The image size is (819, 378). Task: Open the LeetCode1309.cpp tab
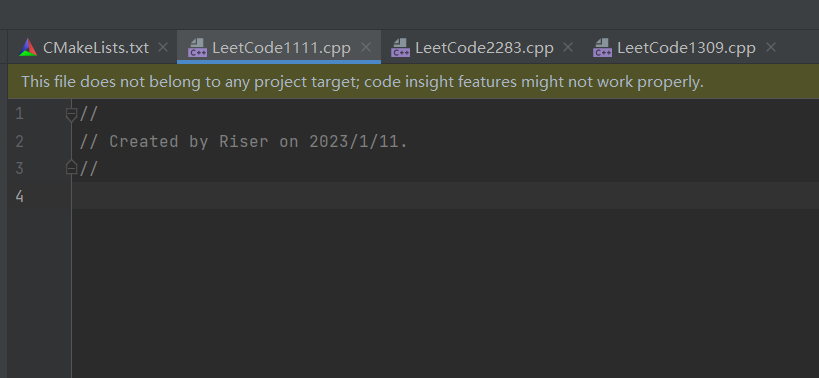(686, 48)
